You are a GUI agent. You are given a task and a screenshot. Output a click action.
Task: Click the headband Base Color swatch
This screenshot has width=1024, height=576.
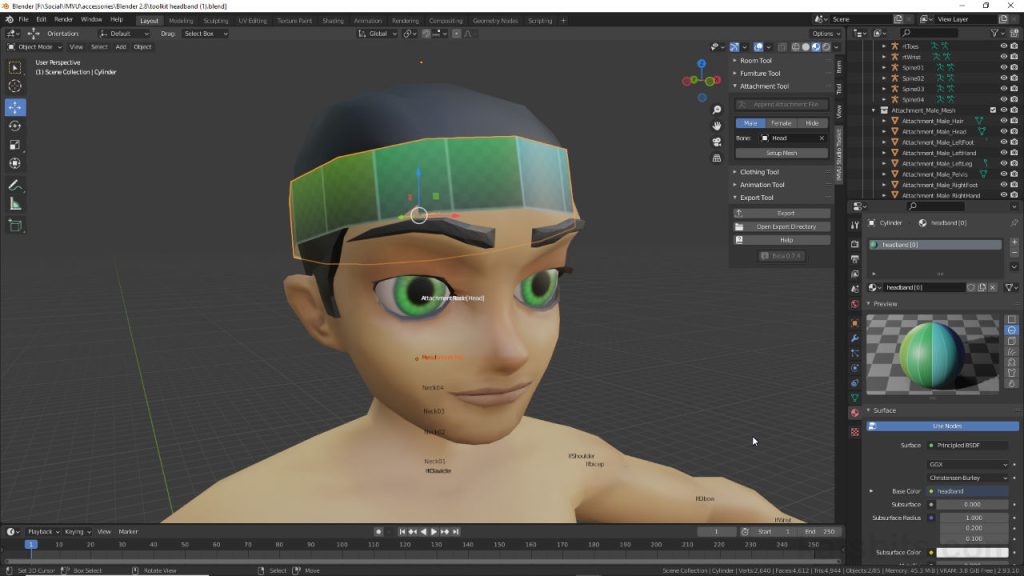pos(969,491)
